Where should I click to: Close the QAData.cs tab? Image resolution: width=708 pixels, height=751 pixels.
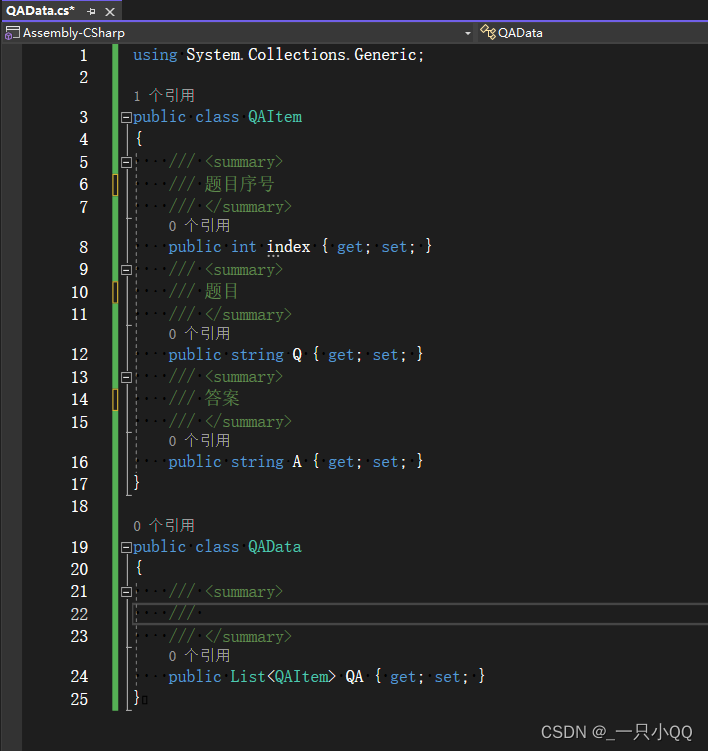[x=109, y=11]
